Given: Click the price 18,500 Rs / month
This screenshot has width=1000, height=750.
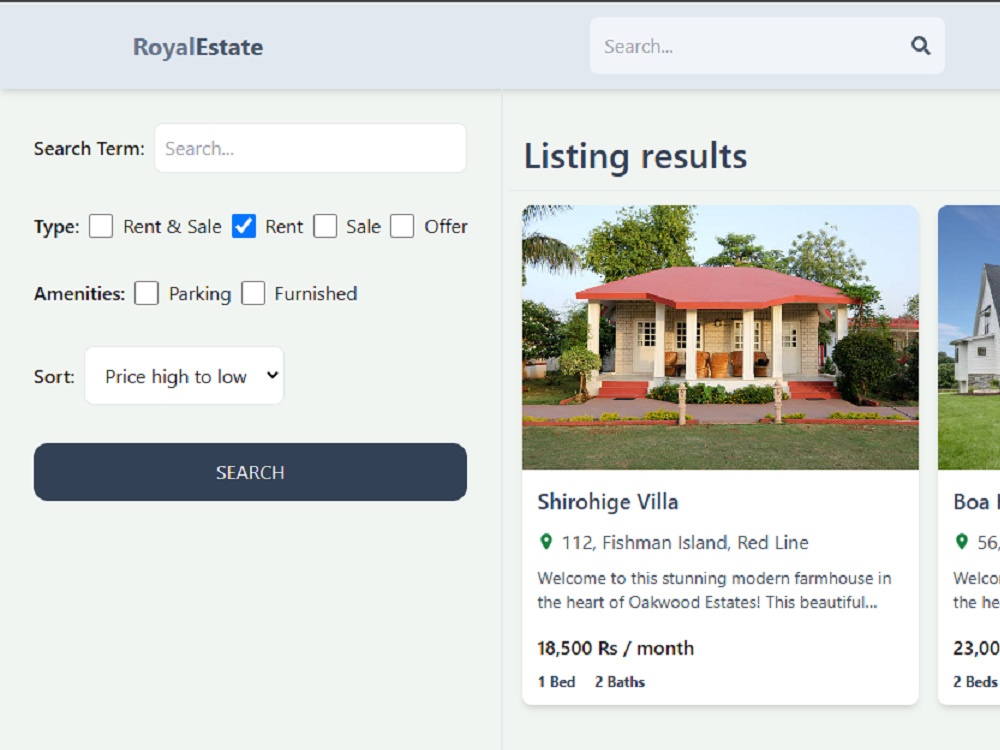Looking at the screenshot, I should click(x=615, y=648).
